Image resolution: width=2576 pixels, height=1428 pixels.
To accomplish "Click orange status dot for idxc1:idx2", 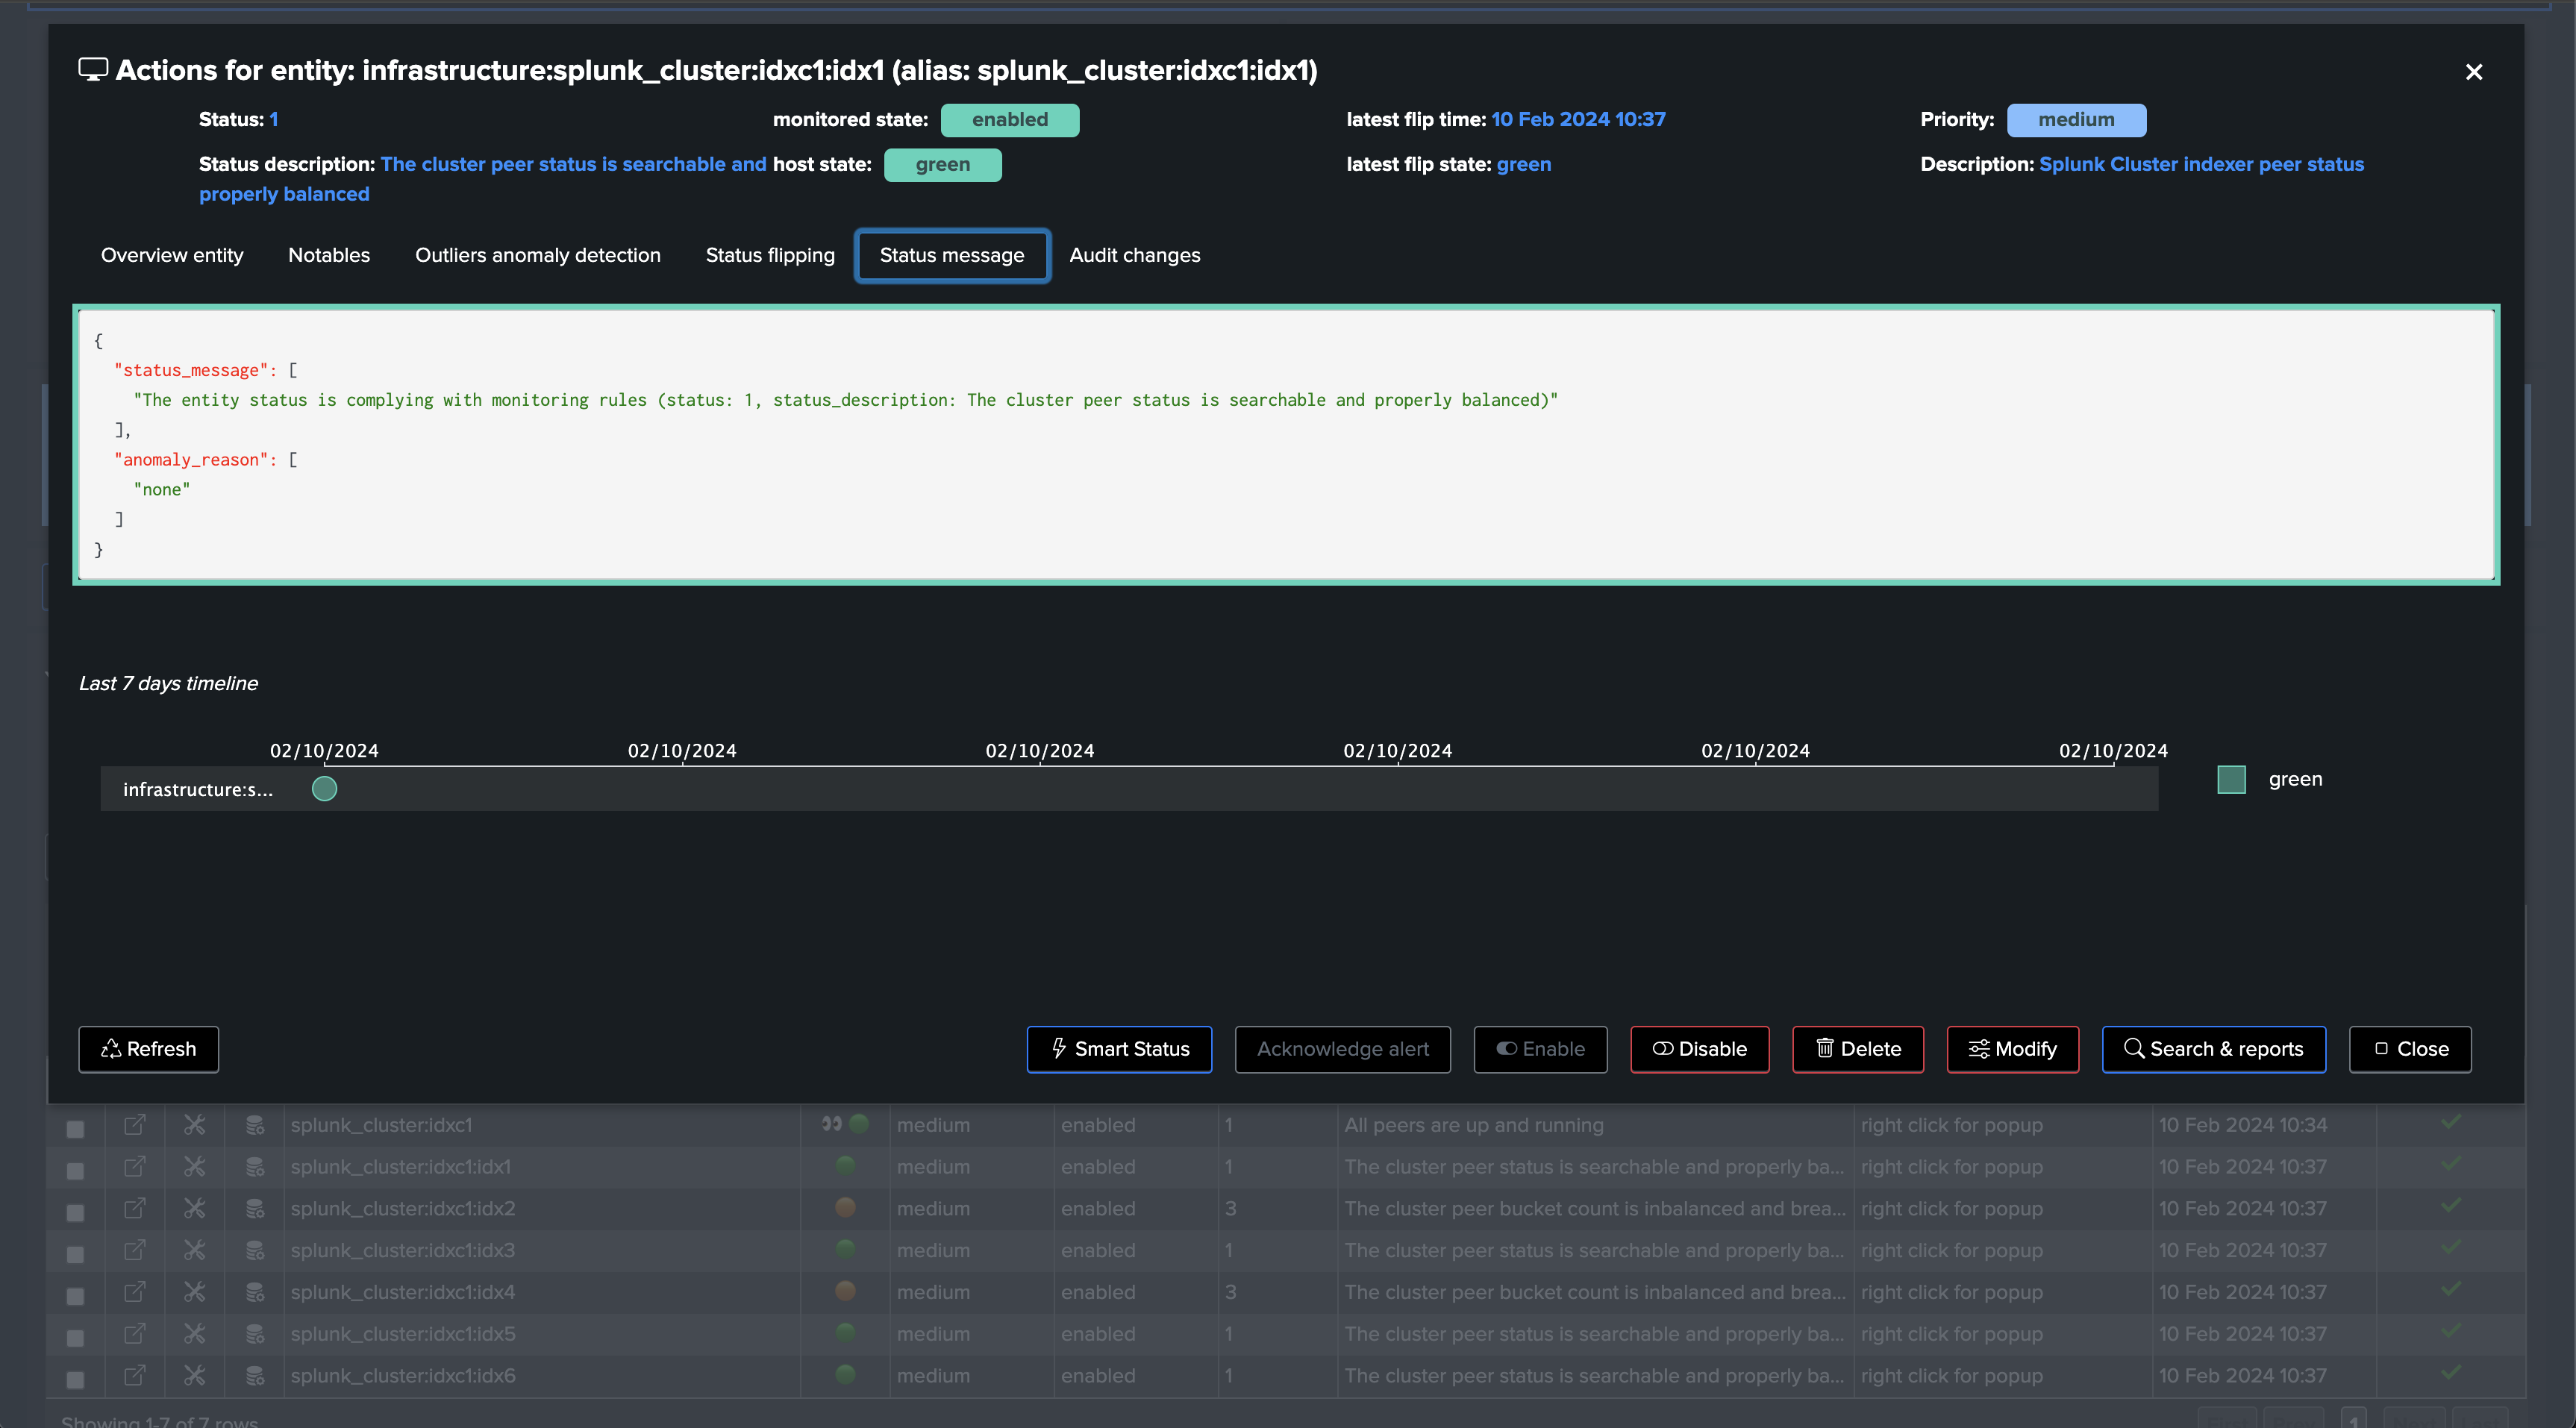I will click(x=845, y=1207).
